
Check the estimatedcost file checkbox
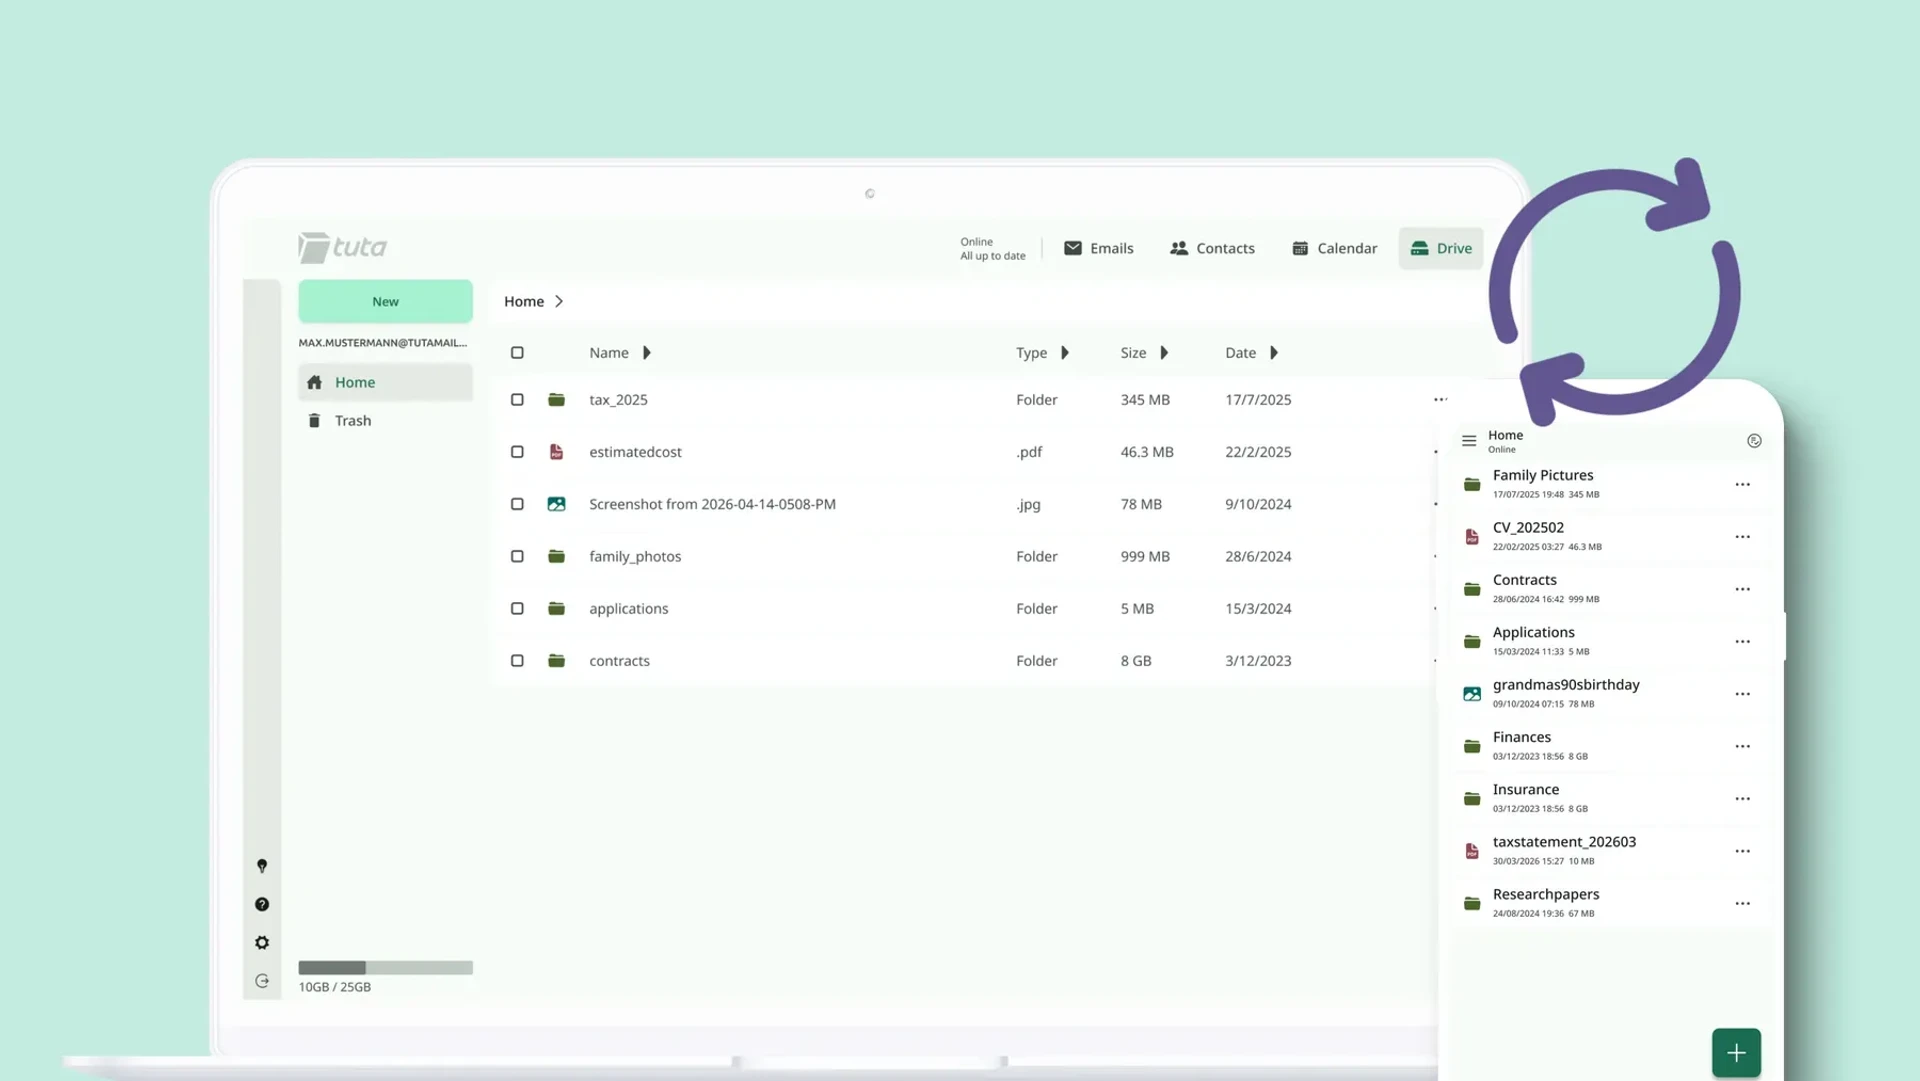coord(517,451)
